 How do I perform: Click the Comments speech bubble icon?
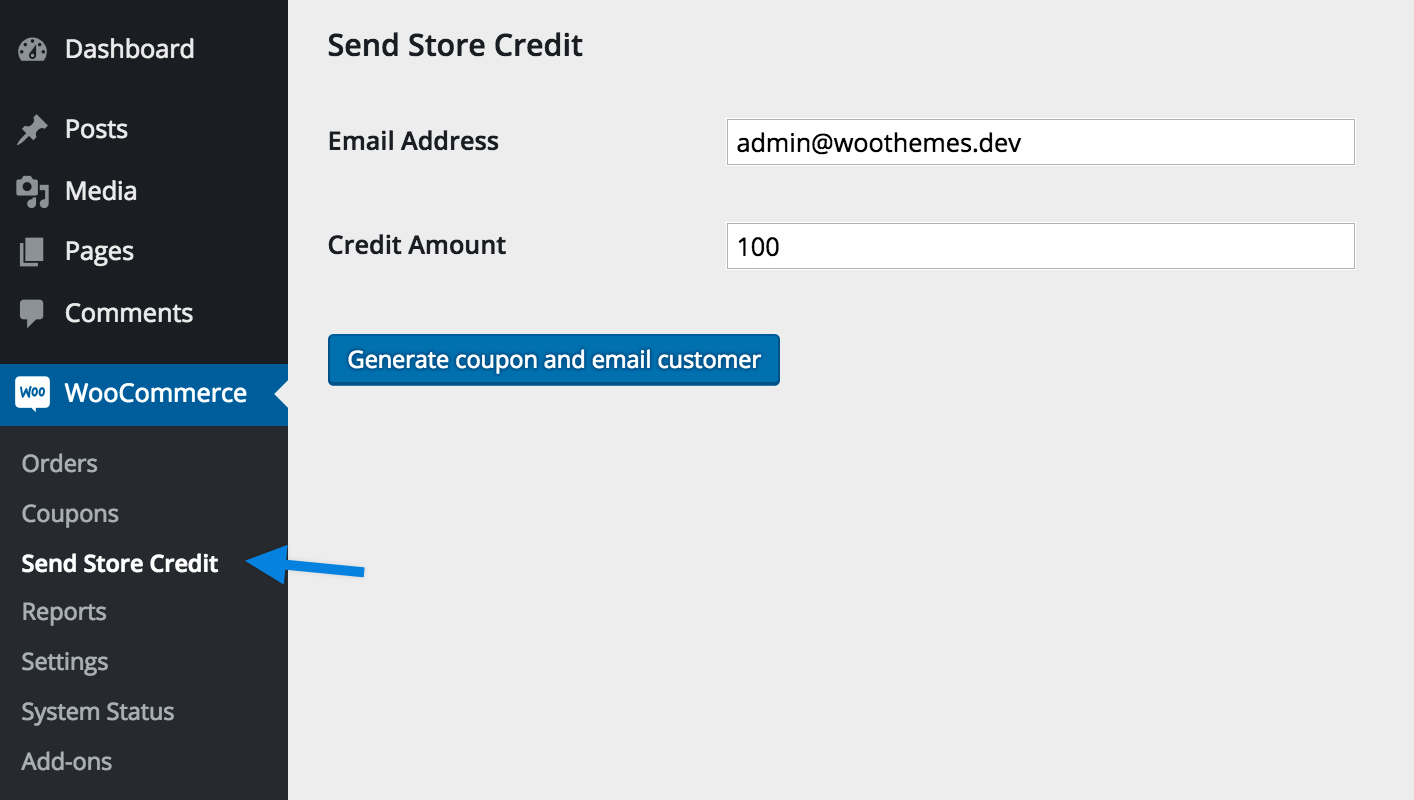tap(32, 314)
